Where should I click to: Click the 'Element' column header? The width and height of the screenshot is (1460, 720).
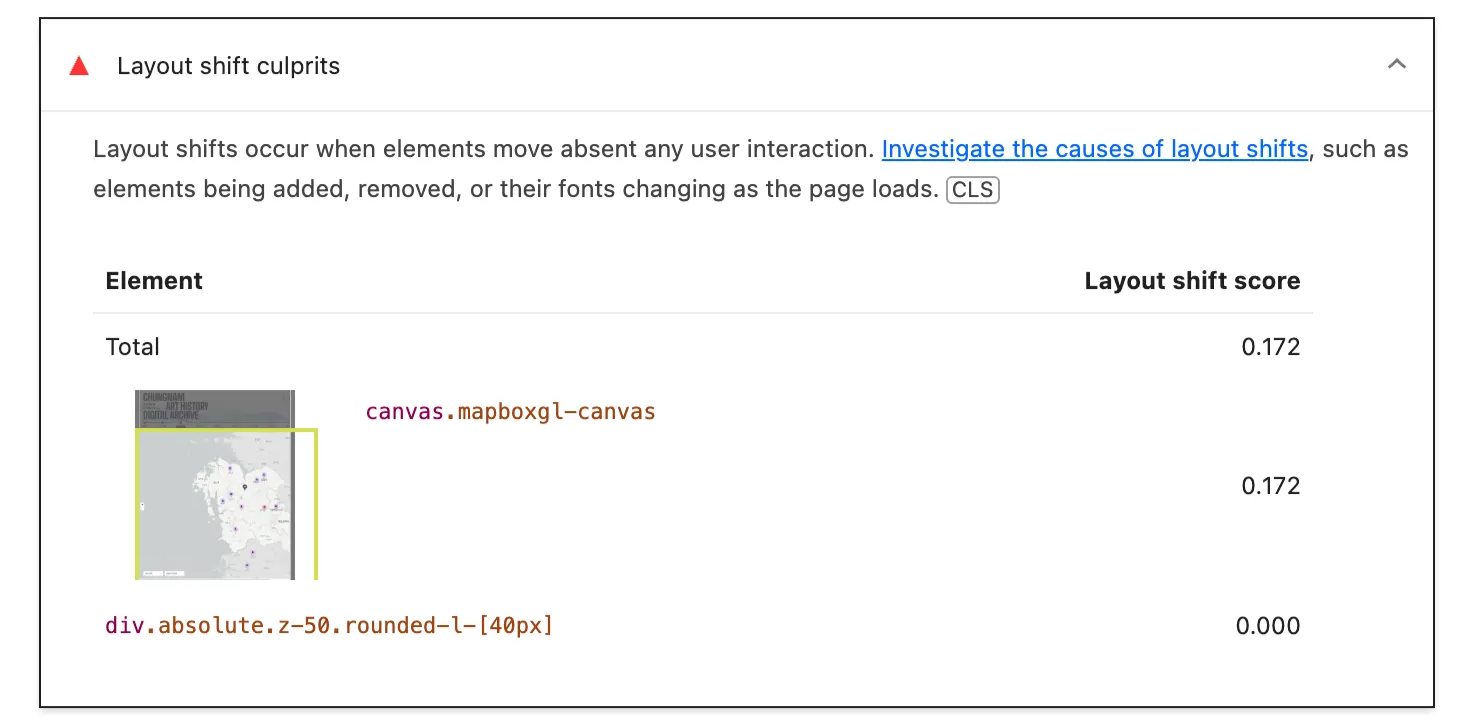click(154, 282)
